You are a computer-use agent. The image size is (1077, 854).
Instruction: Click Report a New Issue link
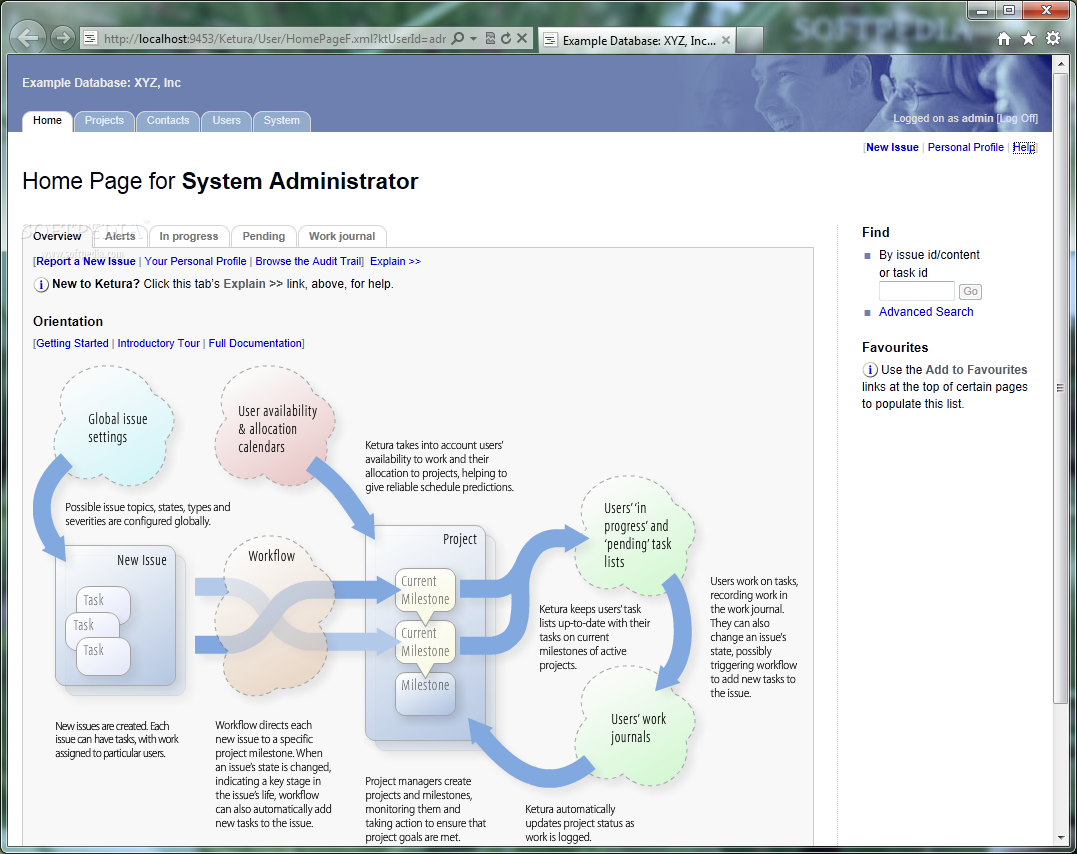click(86, 261)
